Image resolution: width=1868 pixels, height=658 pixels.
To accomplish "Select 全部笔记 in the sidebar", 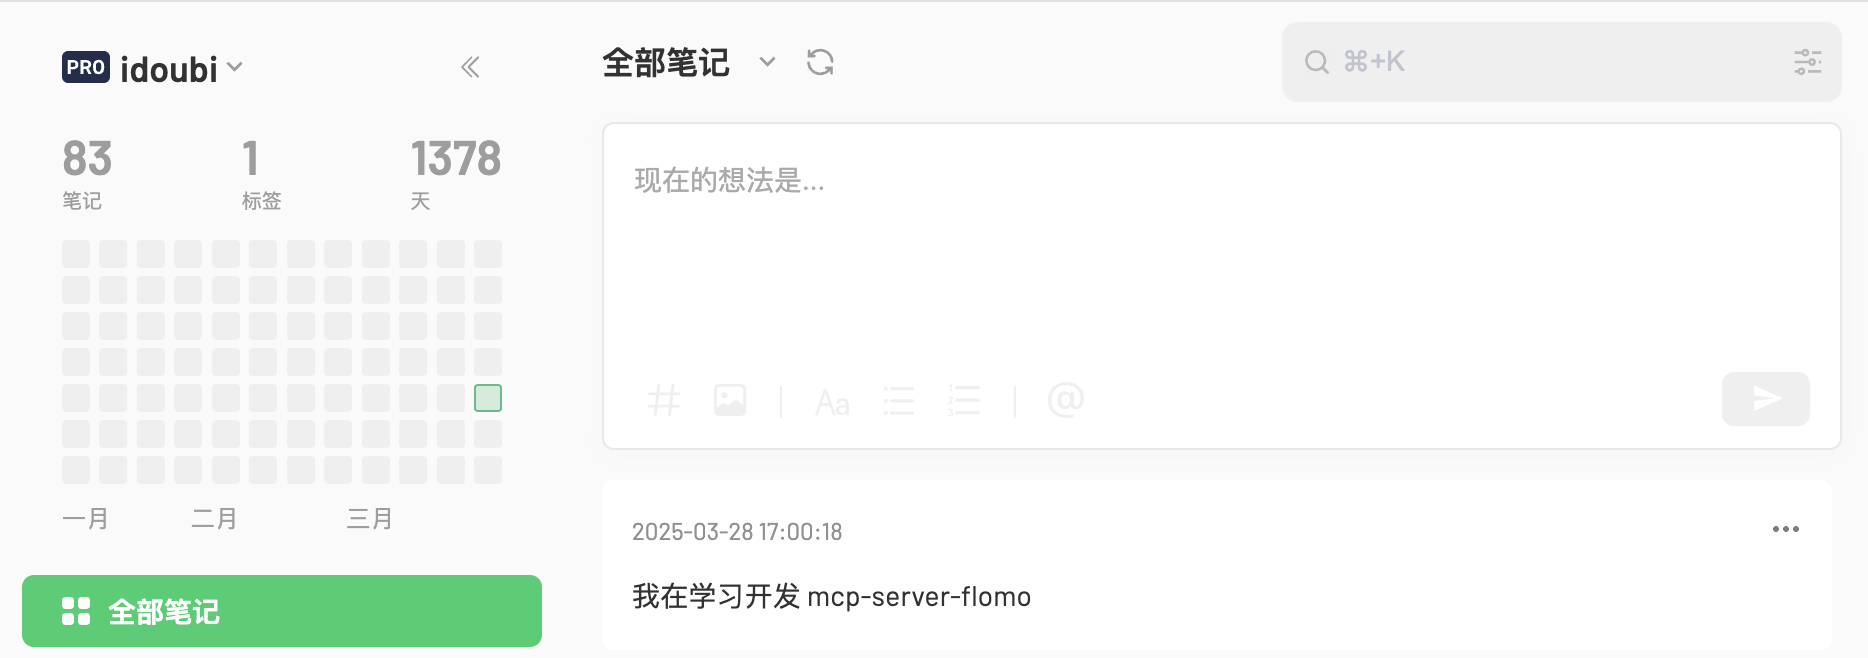I will point(282,611).
